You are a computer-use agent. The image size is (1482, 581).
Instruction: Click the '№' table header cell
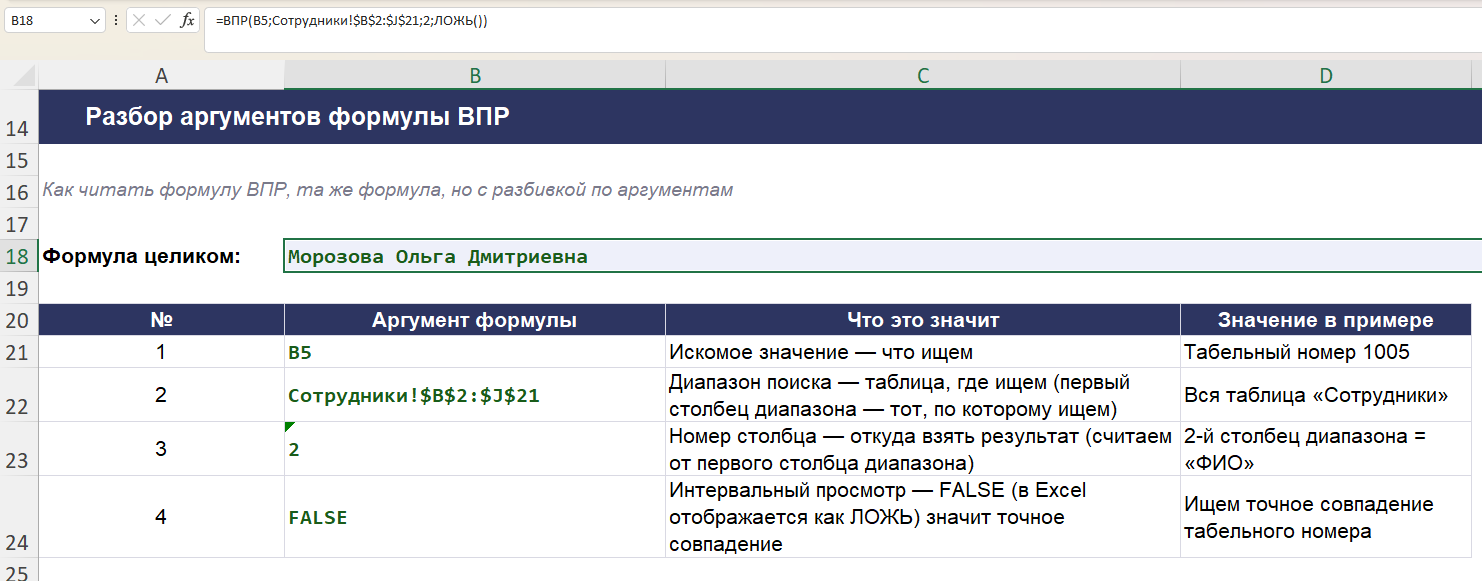(162, 320)
